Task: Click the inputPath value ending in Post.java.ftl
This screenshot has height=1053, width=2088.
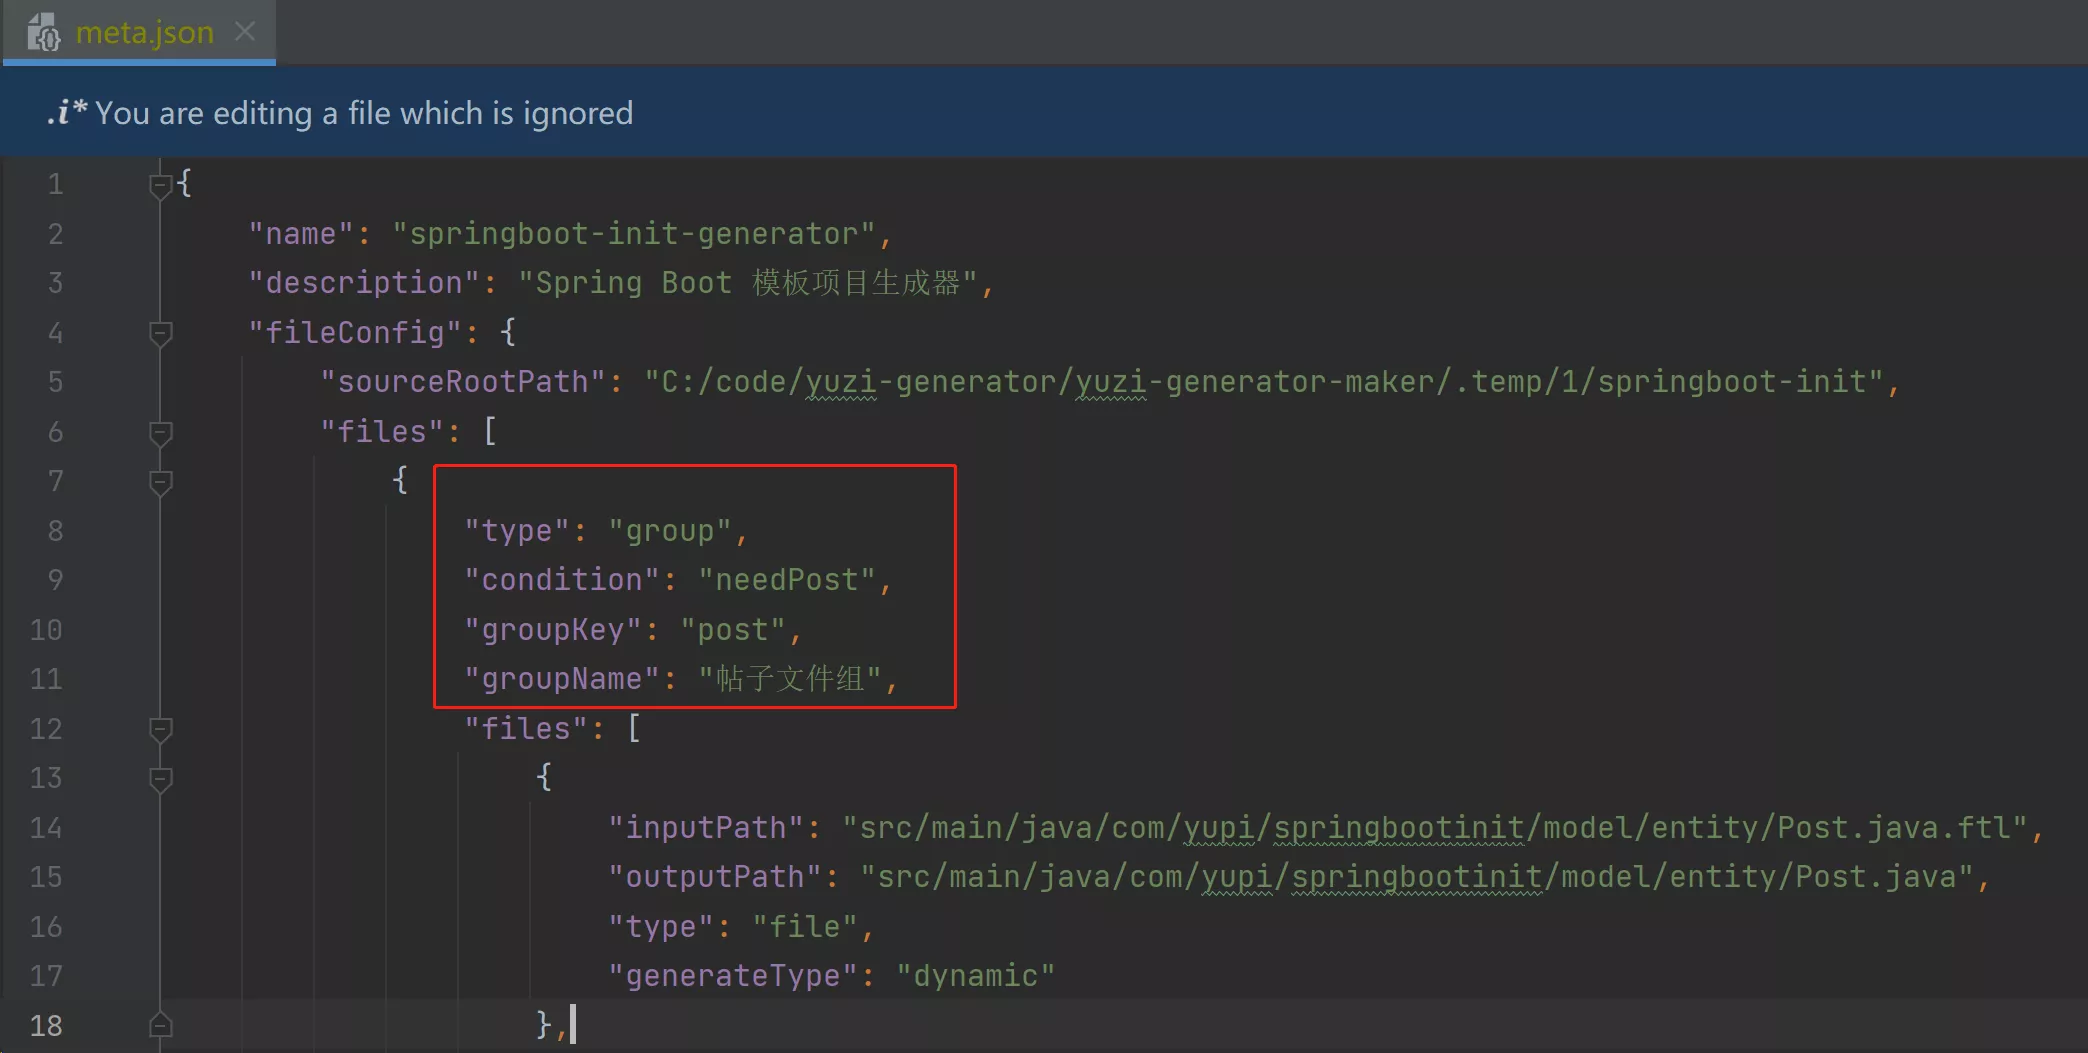Action: coord(1435,828)
